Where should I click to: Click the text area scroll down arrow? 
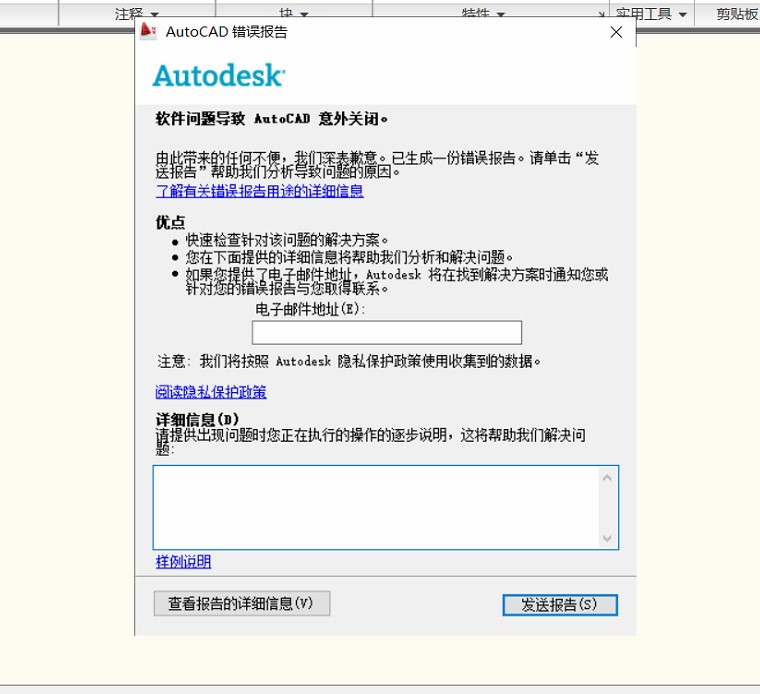[x=607, y=538]
